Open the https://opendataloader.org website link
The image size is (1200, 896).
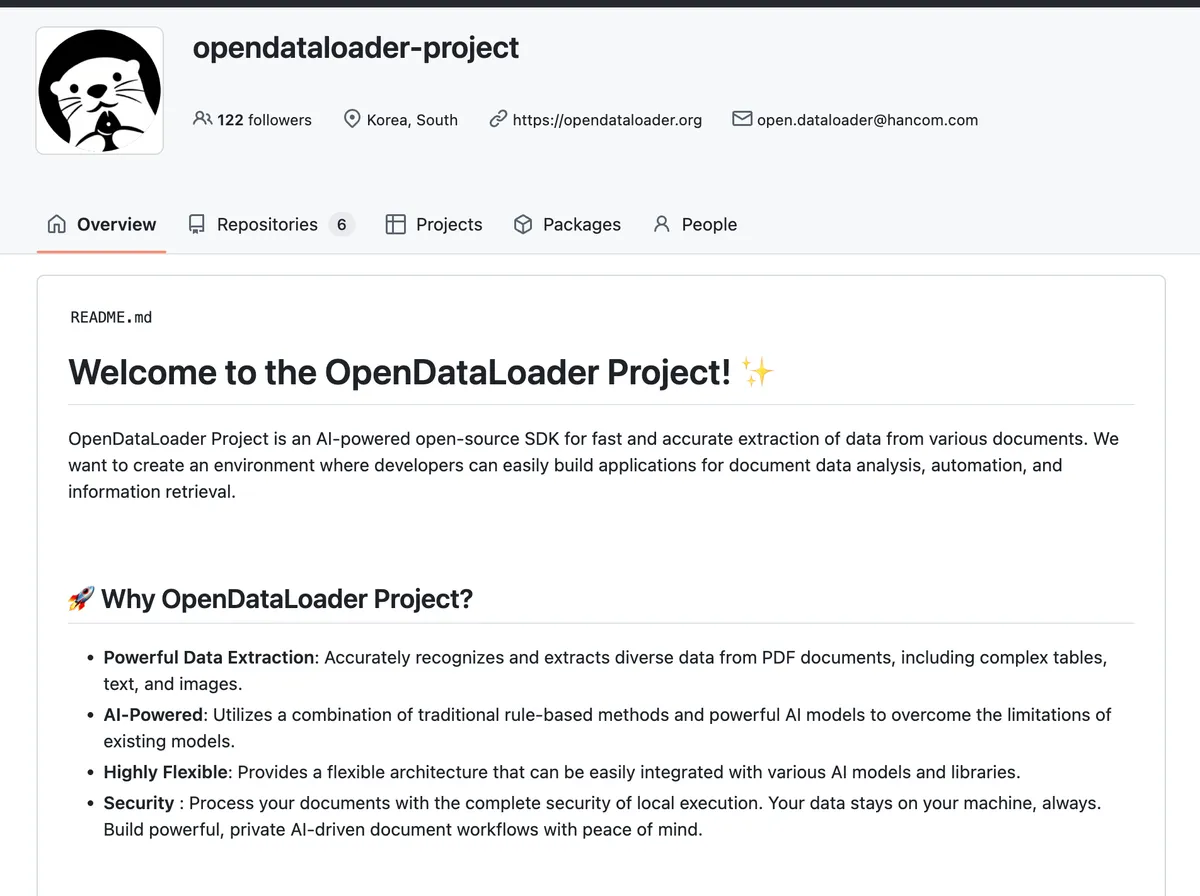(607, 119)
